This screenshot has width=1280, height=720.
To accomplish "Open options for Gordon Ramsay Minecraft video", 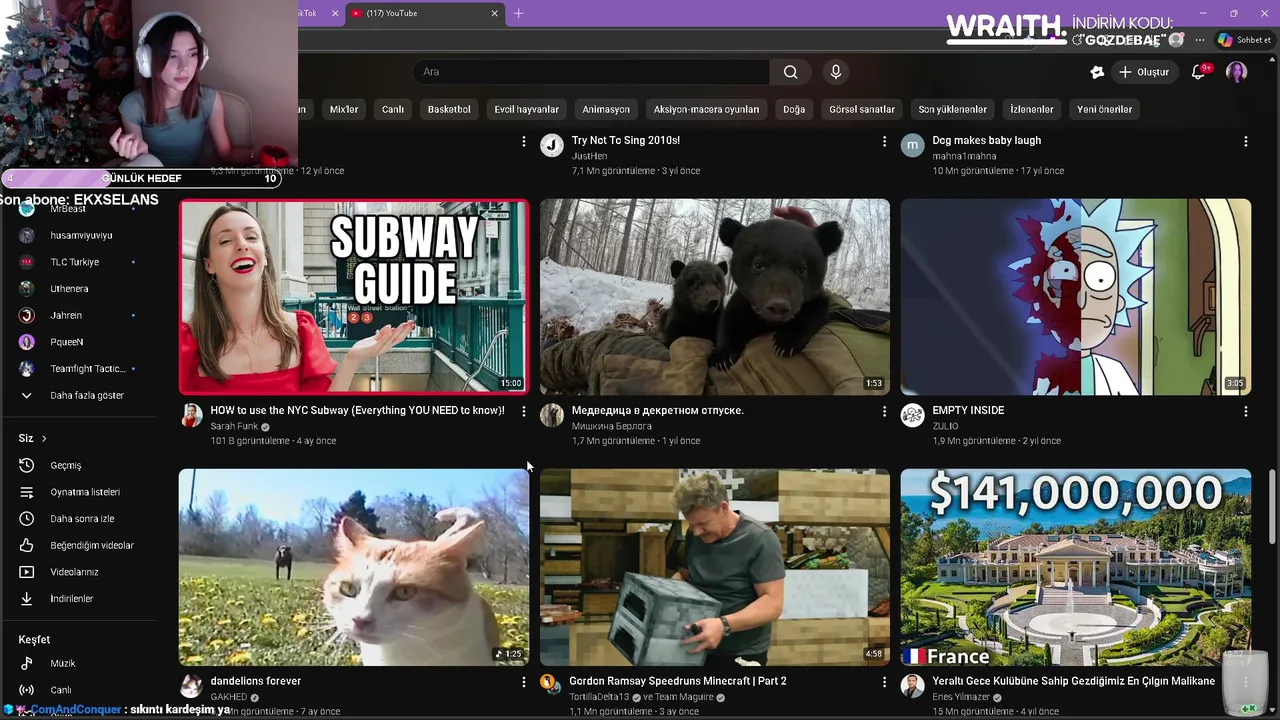I will (x=884, y=682).
